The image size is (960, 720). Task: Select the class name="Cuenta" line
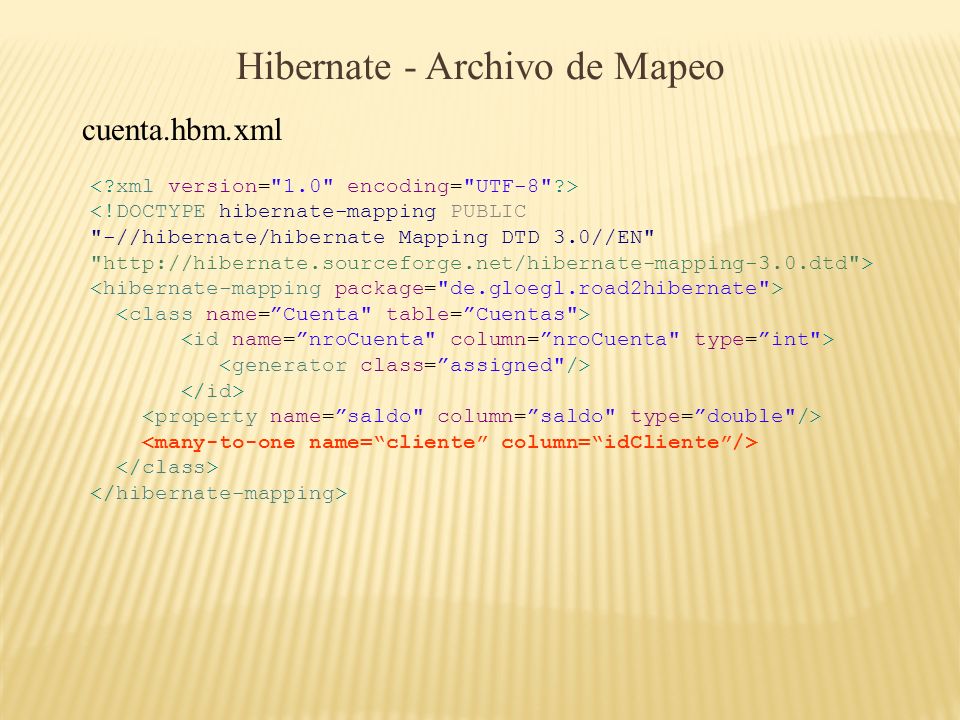[353, 314]
